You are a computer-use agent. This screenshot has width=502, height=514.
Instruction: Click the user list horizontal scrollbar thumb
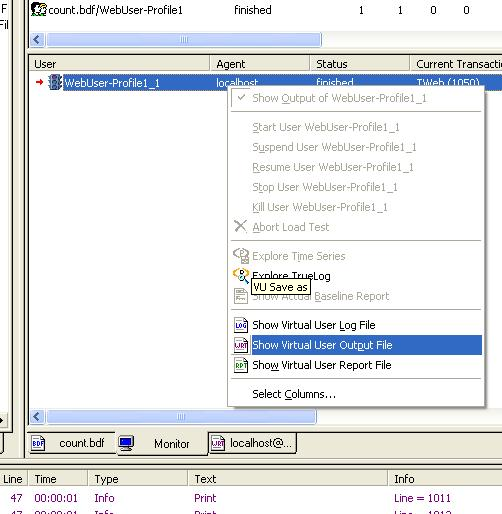(x=181, y=417)
